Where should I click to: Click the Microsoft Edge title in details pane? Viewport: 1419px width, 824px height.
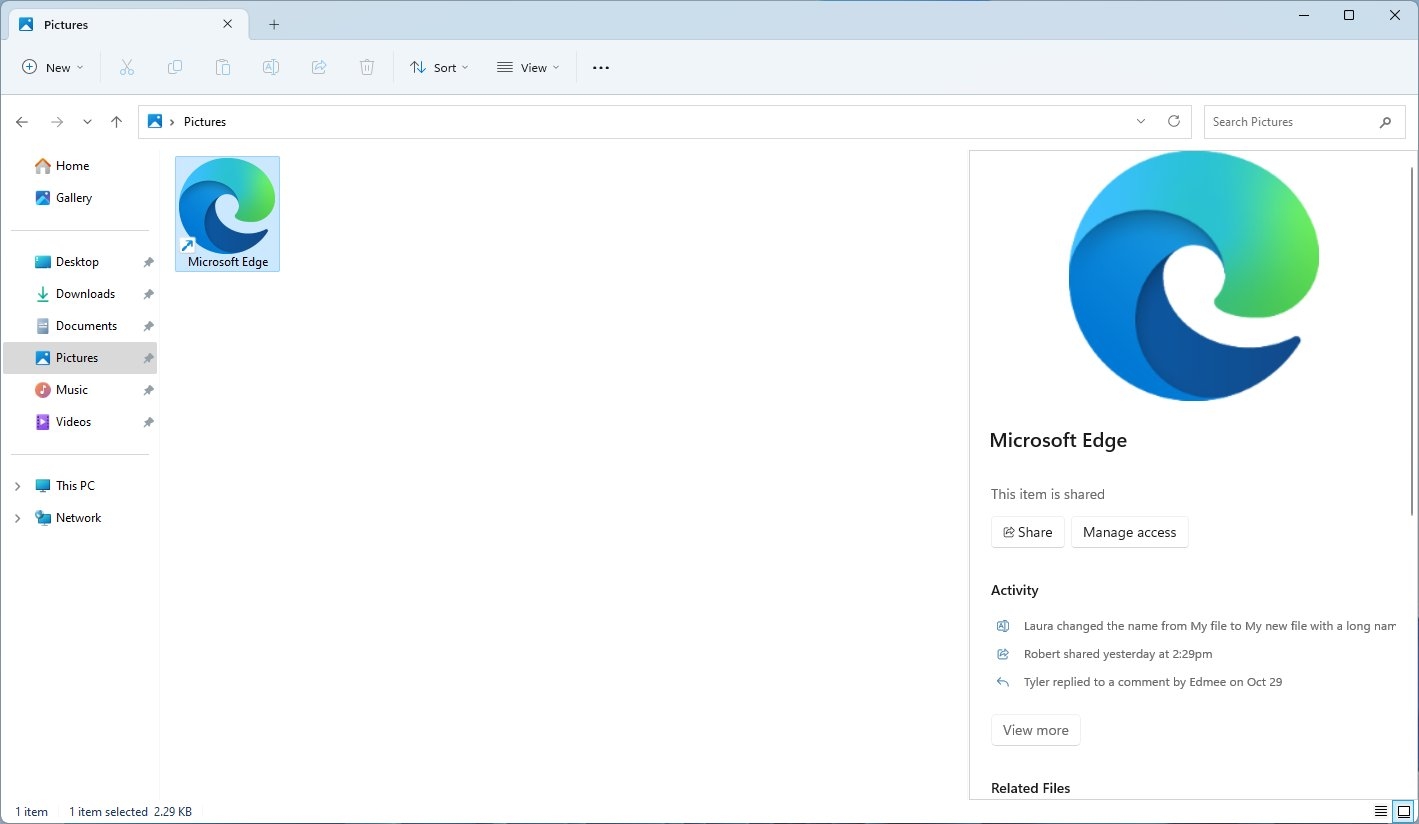click(1058, 440)
